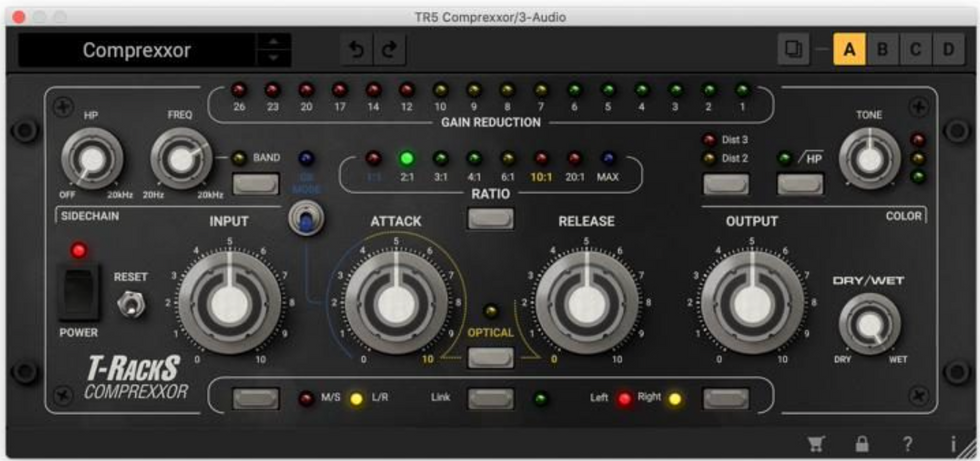Select preset slot D
Viewport: 980px width, 461px height.
[949, 49]
